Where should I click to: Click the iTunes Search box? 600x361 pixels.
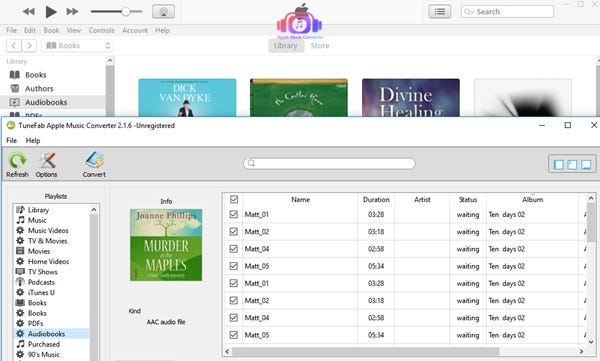(x=507, y=11)
